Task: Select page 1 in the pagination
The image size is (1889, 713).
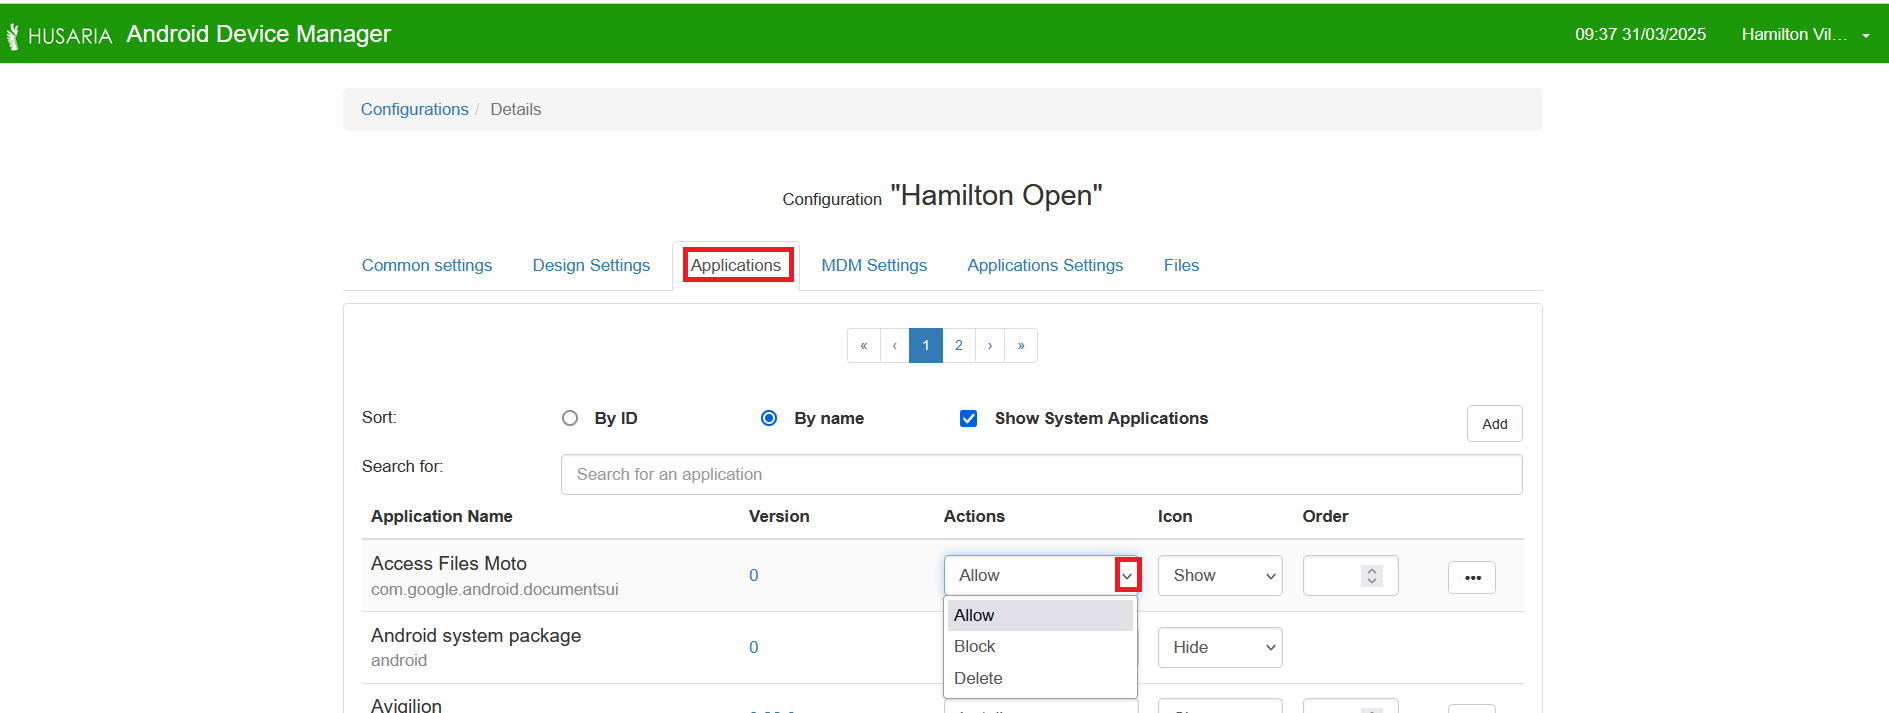Action: [926, 345]
